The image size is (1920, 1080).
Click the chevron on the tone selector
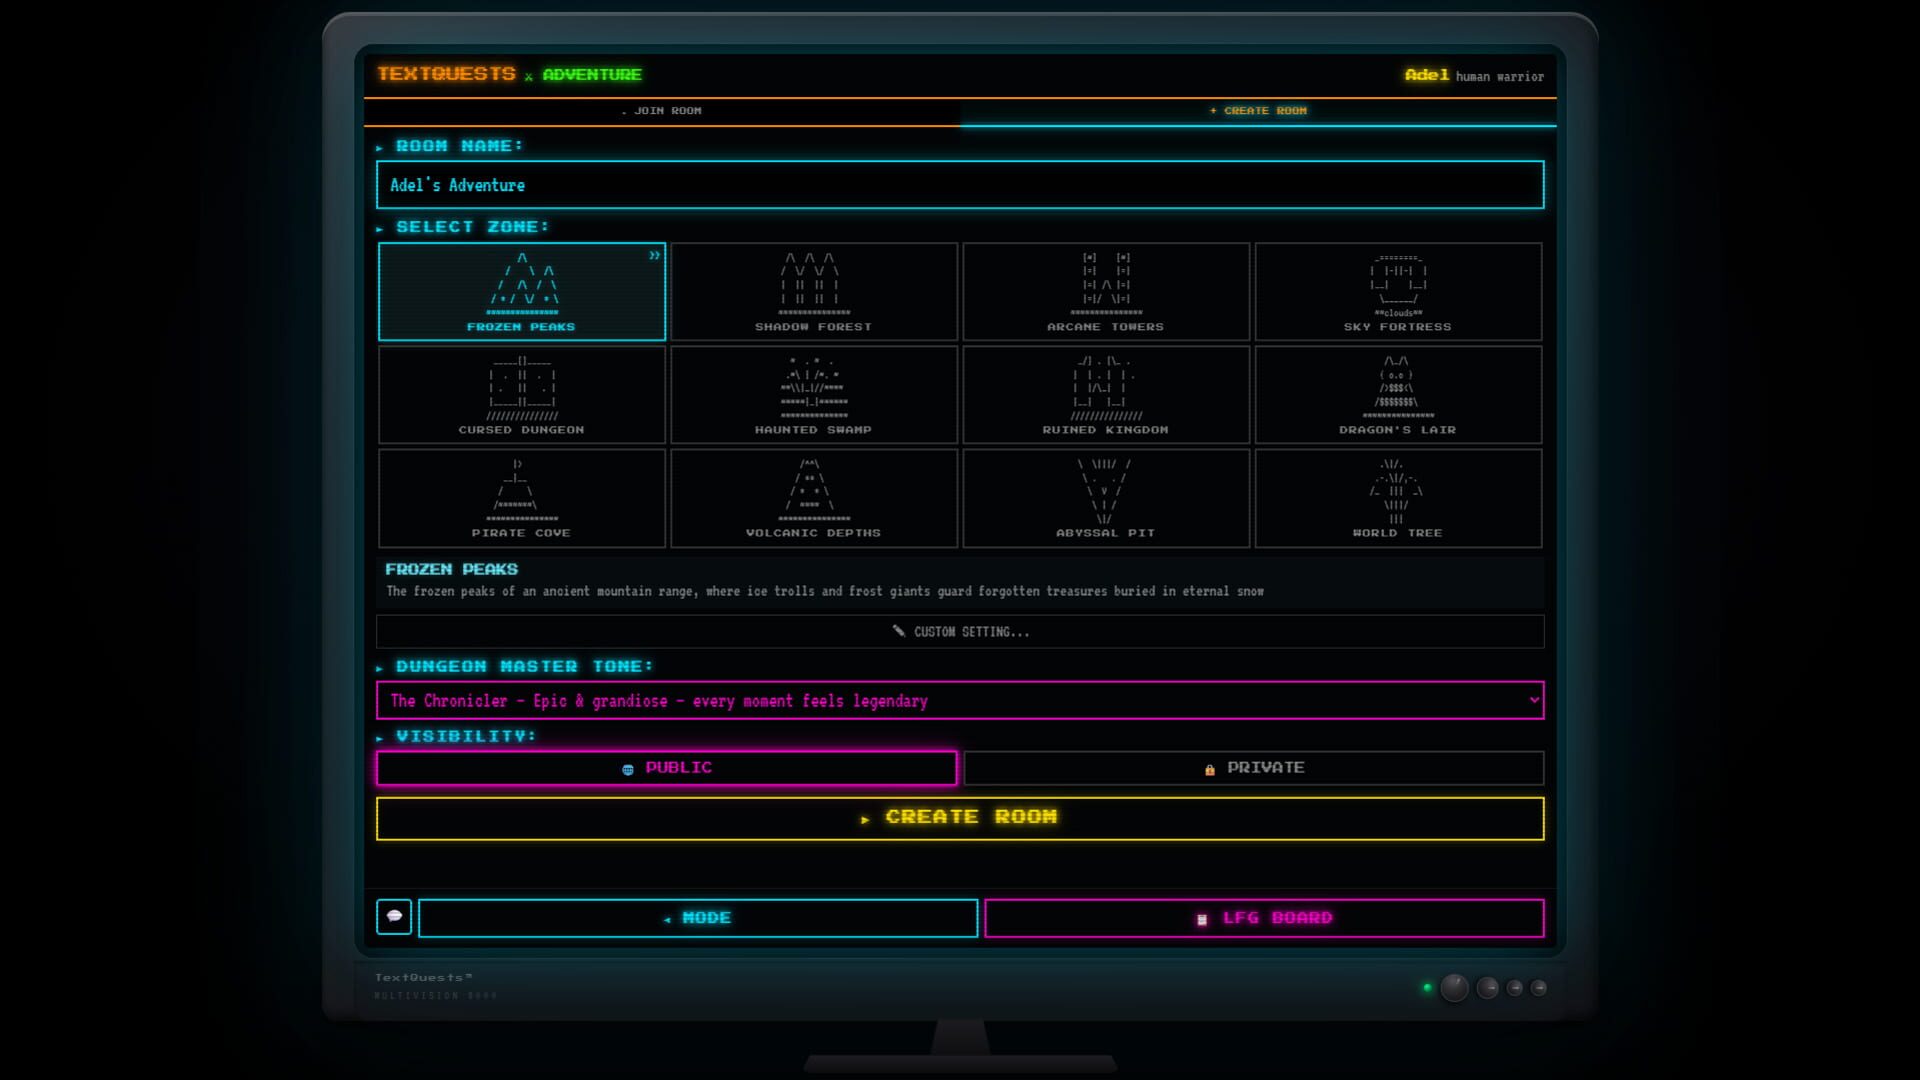coord(1532,700)
